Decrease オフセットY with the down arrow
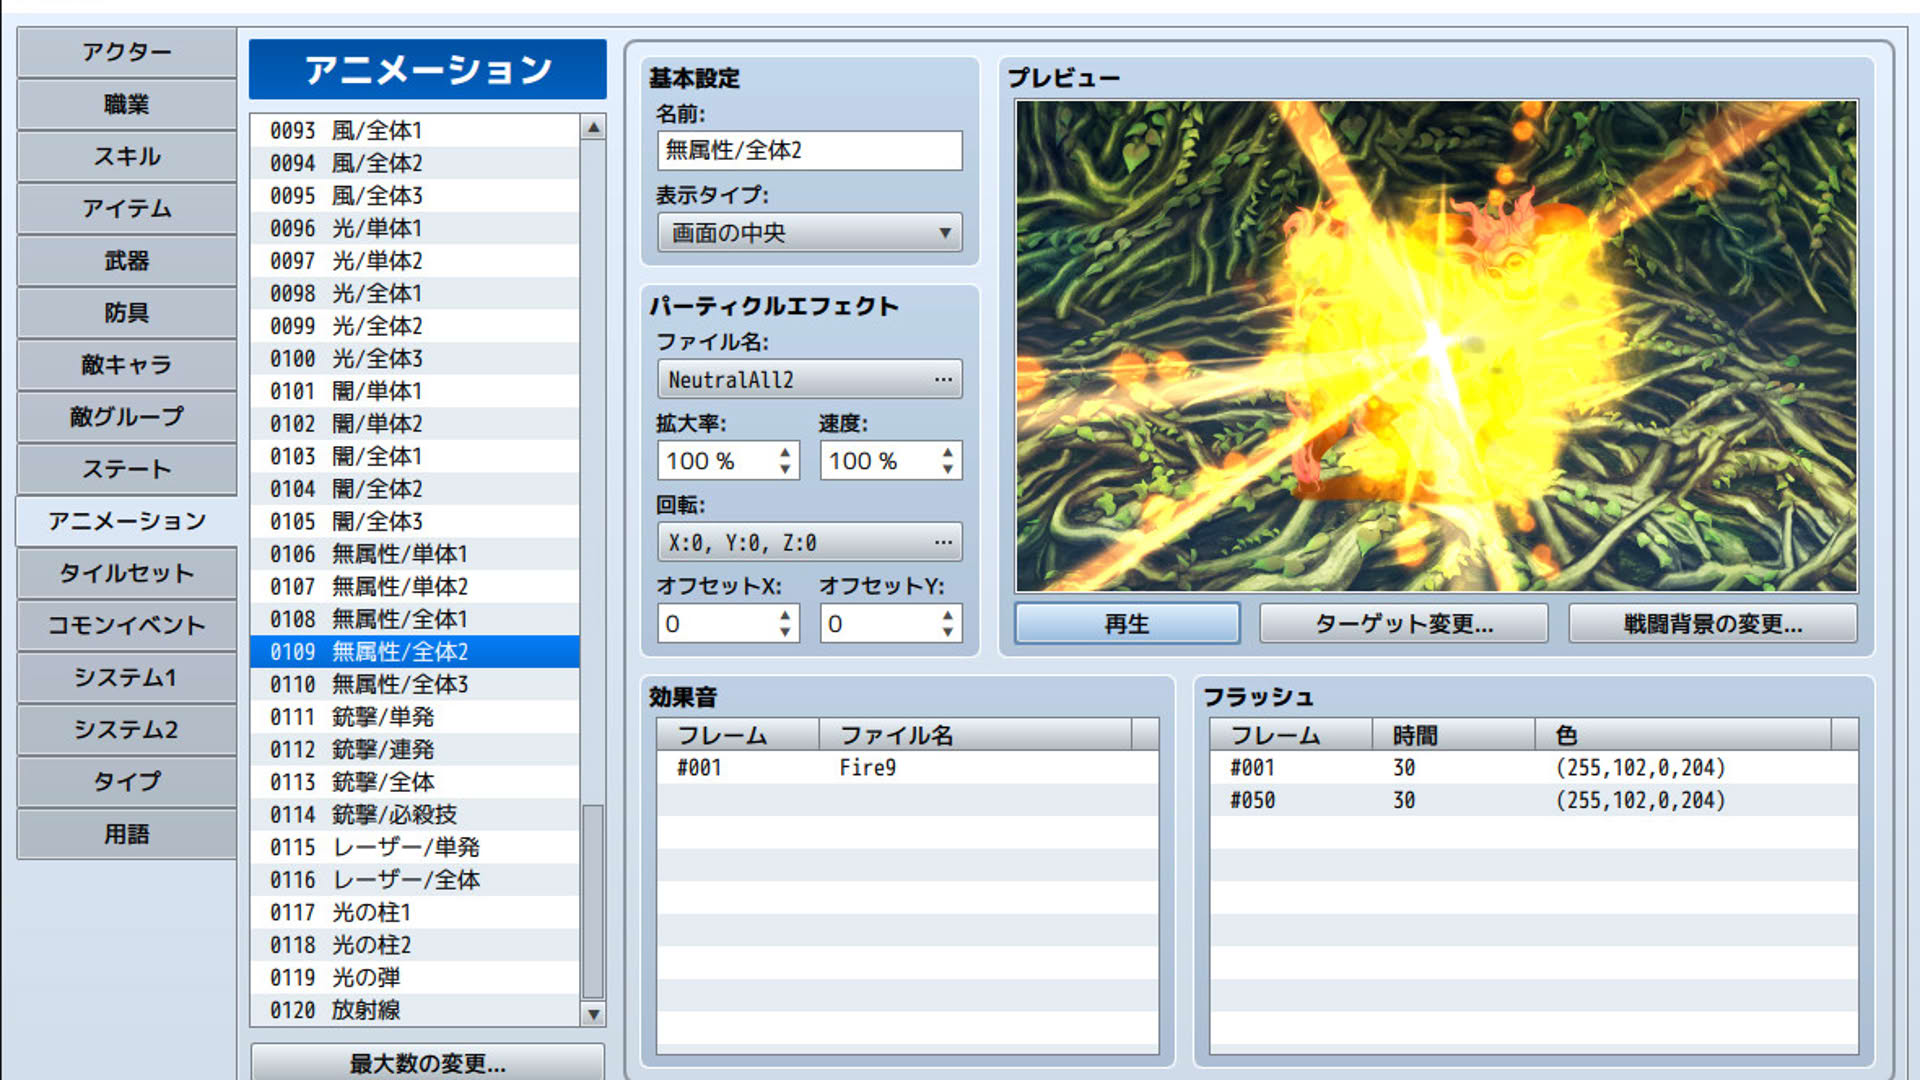 [x=947, y=632]
